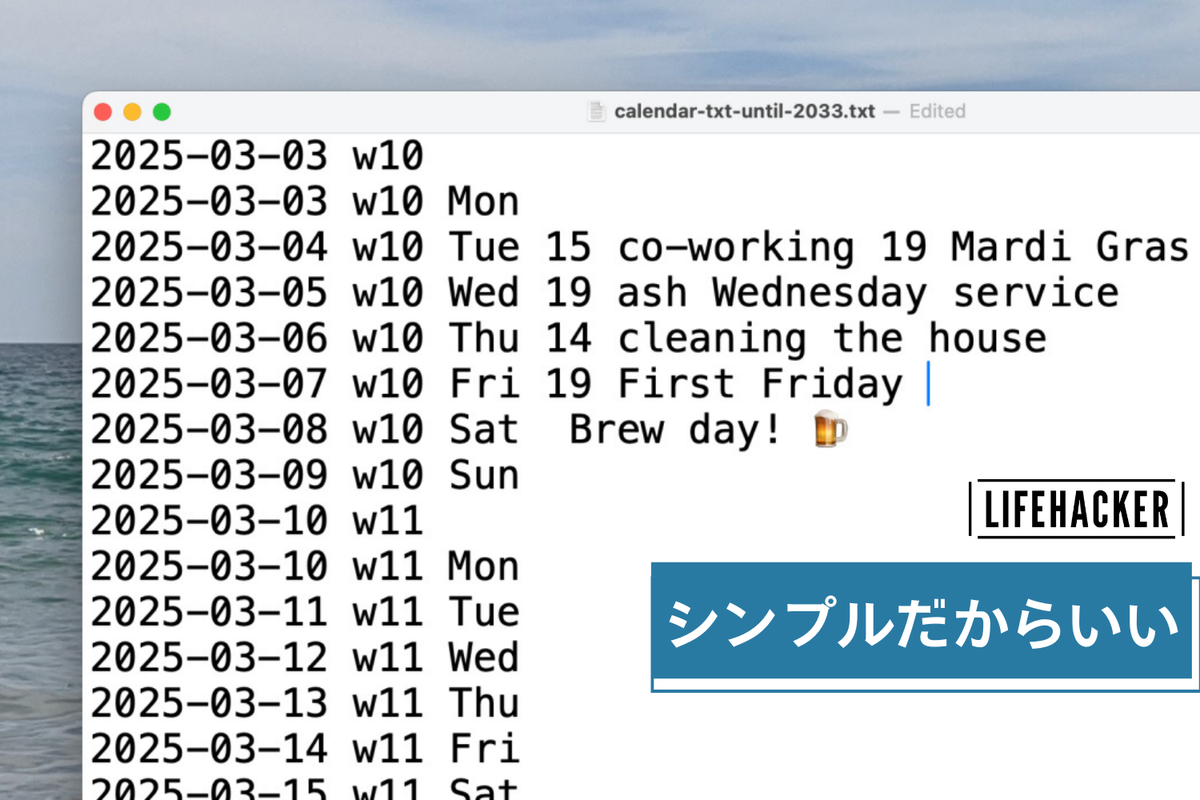Image resolution: width=1200 pixels, height=800 pixels.
Task: Close the TextEdit window with the red button
Action: tap(102, 112)
